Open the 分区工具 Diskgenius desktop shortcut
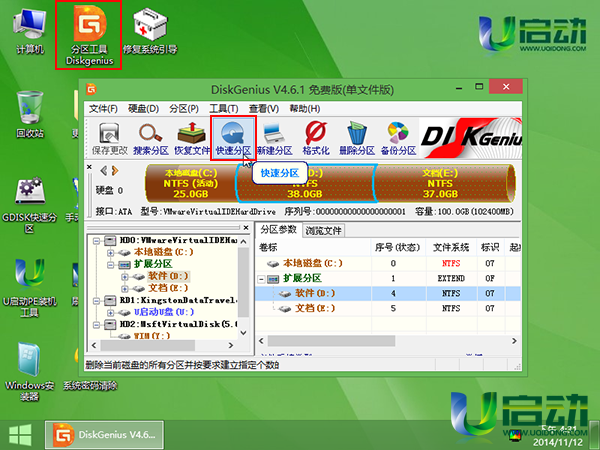Viewport: 600px width, 450px height. [x=89, y=35]
